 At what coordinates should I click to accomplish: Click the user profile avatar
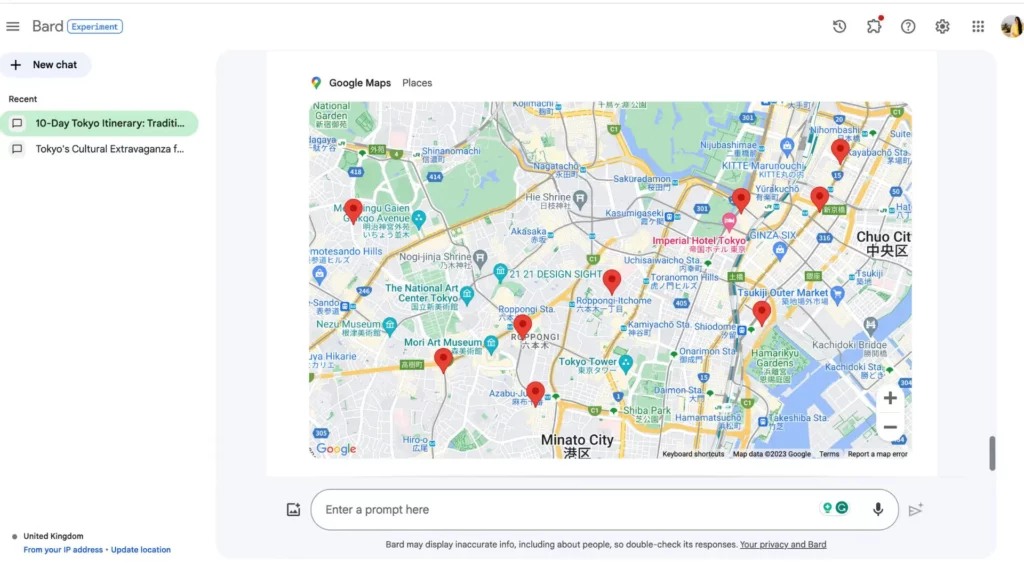pos(1011,27)
